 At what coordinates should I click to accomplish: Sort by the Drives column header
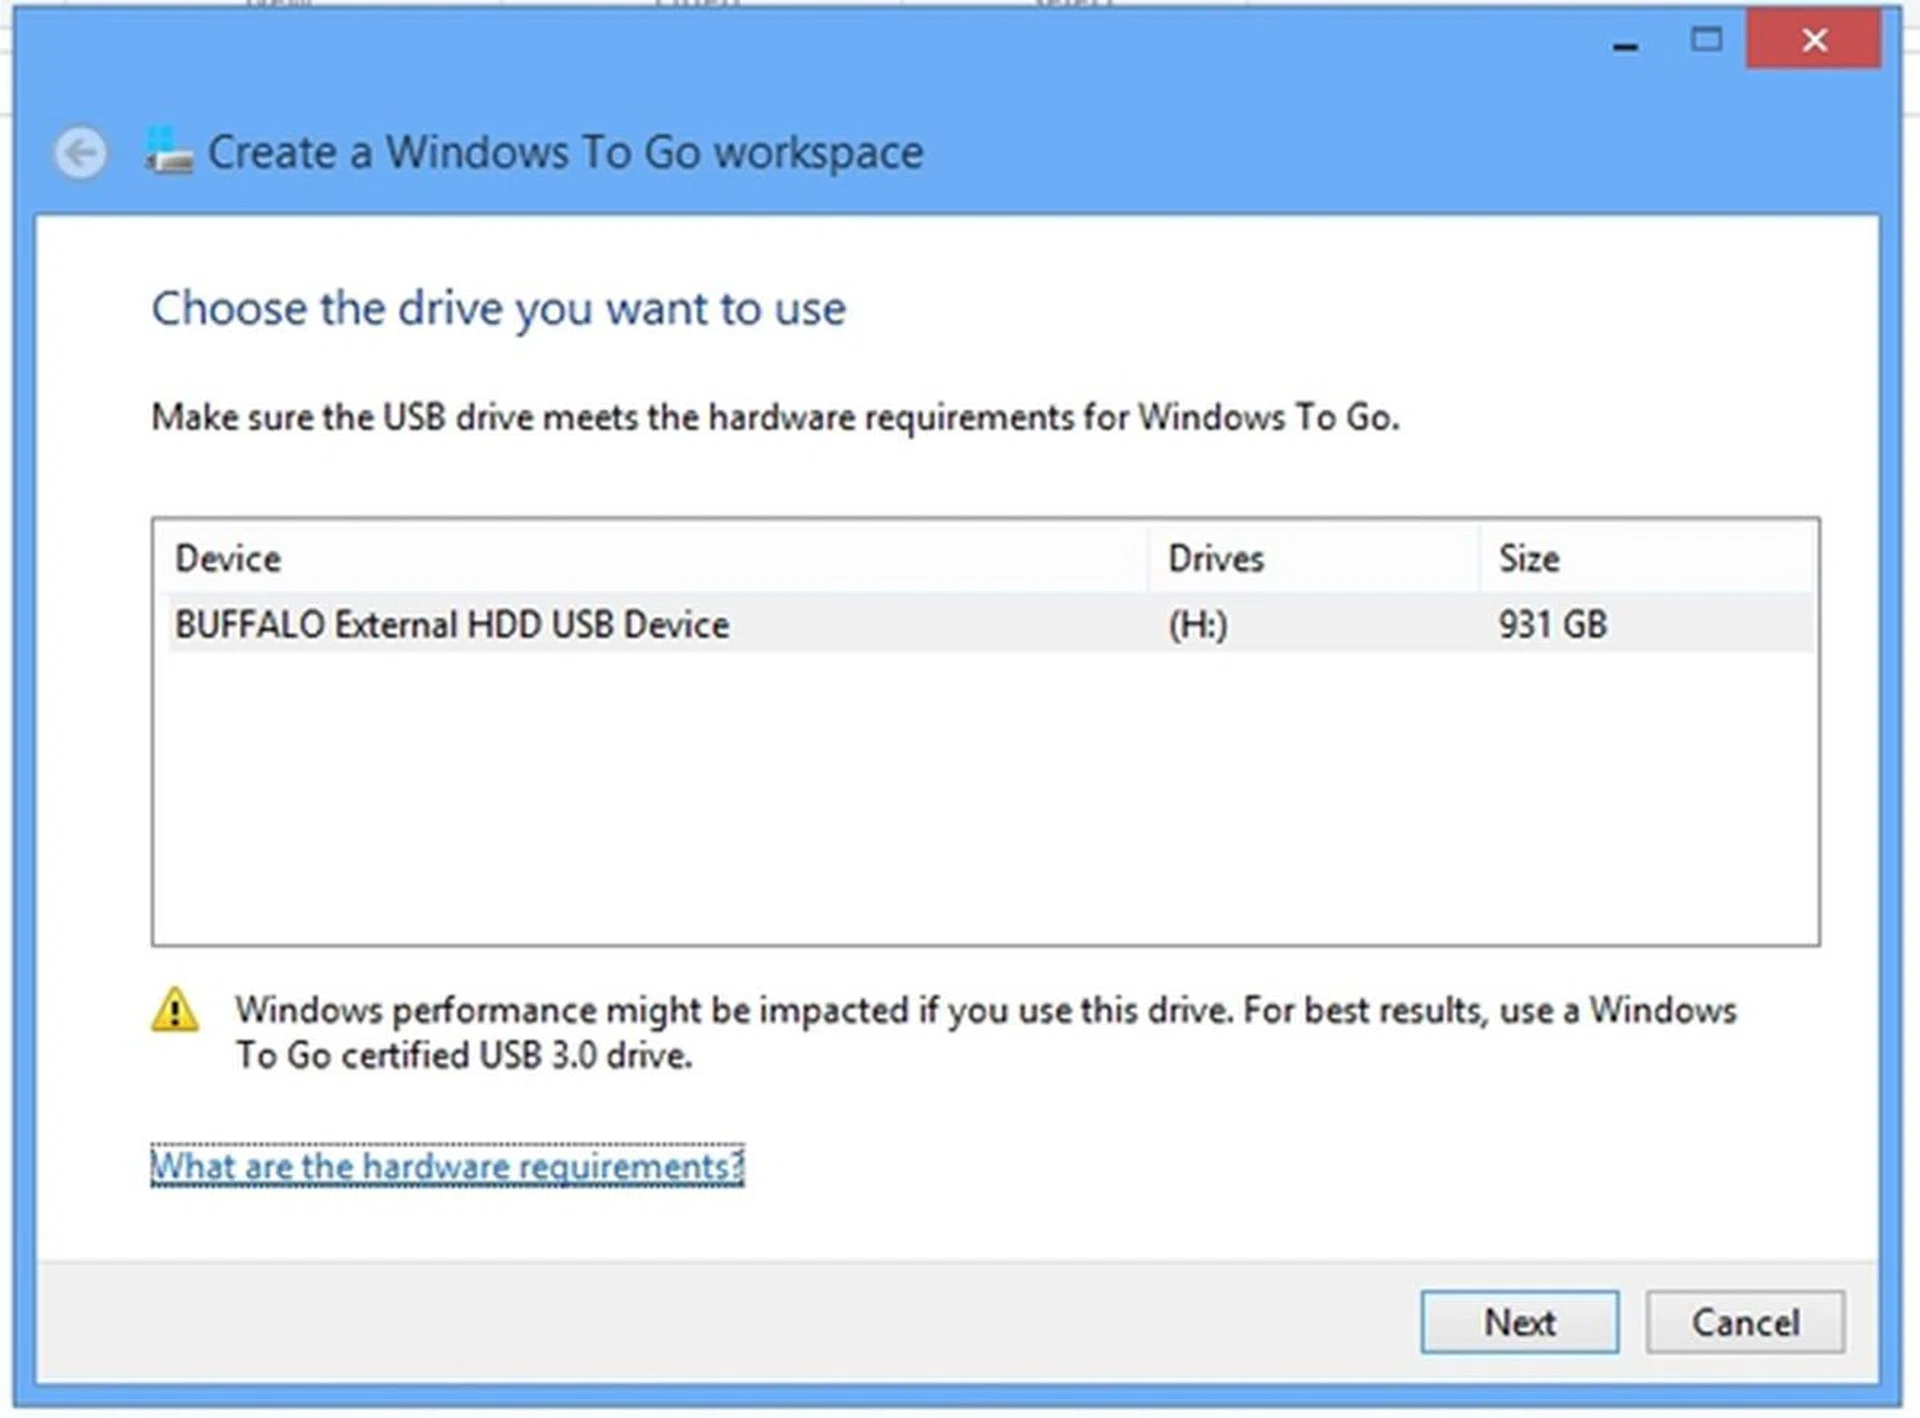pyautogui.click(x=1216, y=558)
